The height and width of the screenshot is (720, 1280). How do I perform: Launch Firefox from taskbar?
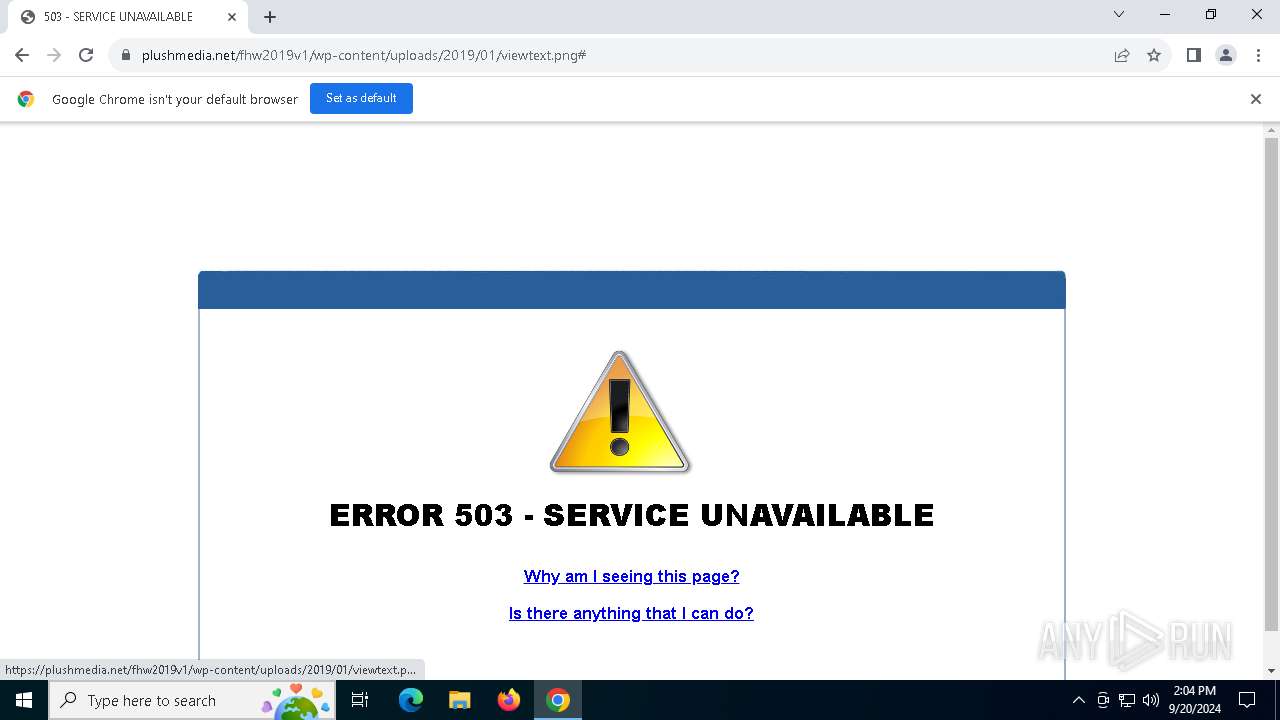(x=509, y=700)
